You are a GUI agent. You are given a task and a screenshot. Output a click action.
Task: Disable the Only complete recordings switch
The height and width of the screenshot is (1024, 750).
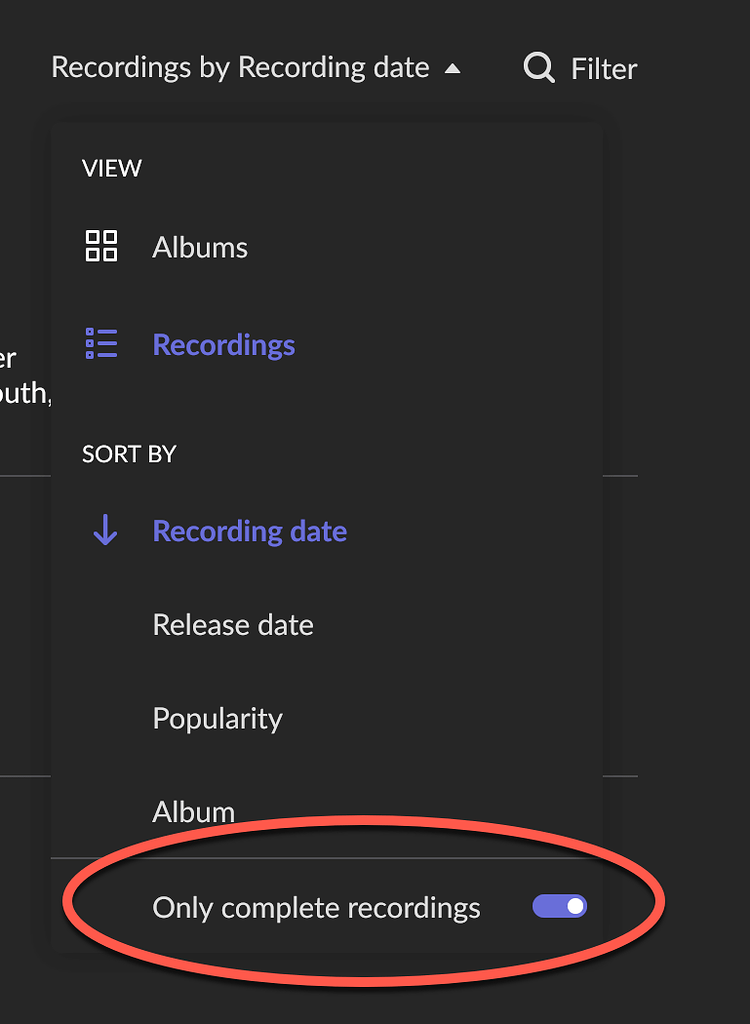click(559, 906)
